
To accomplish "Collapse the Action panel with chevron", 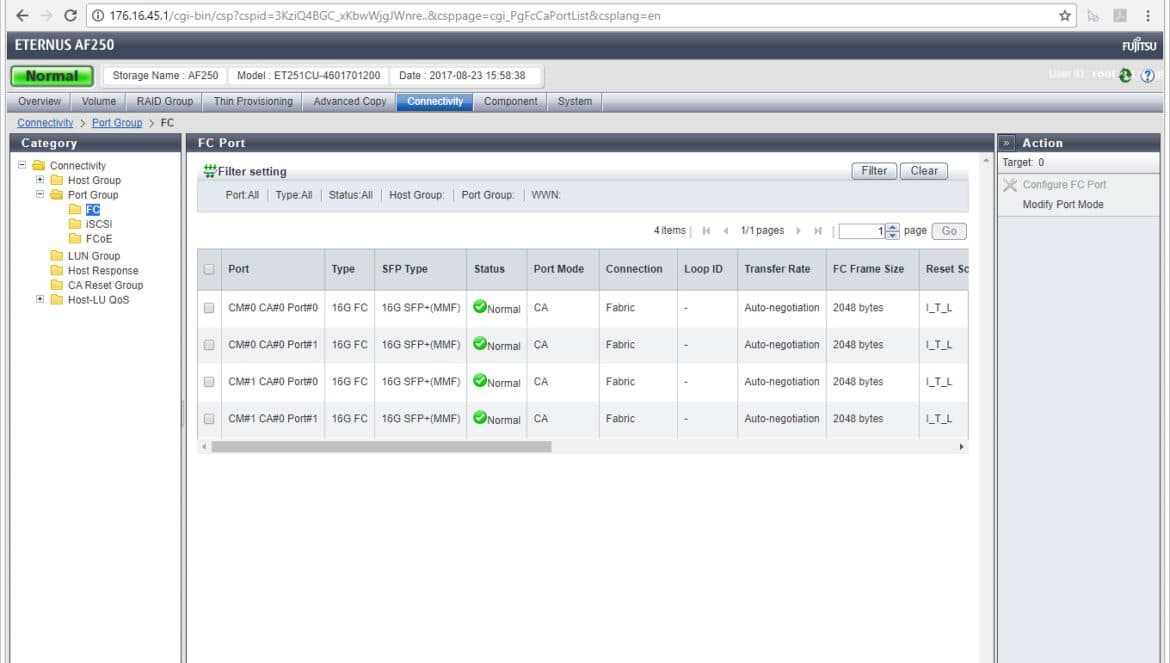I will 1007,143.
